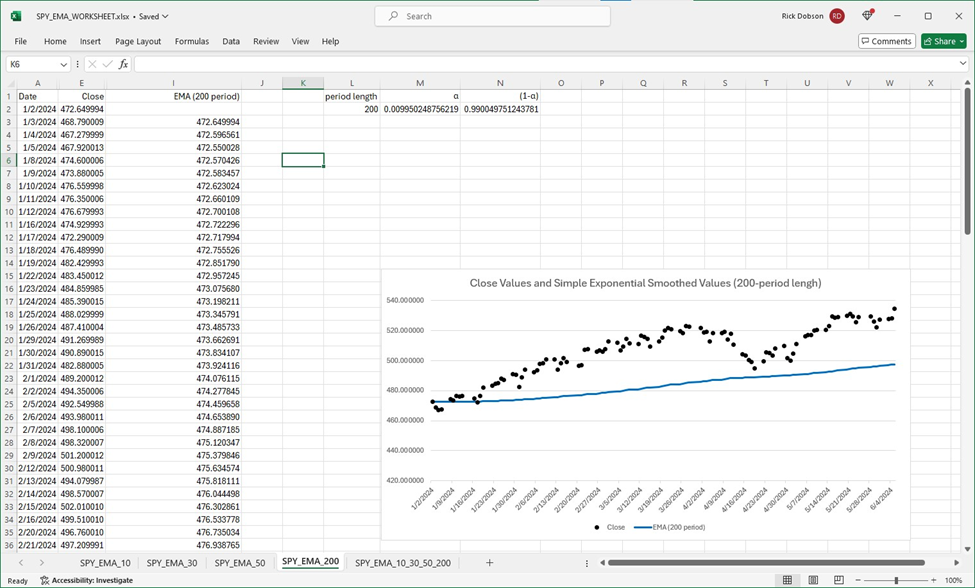Viewport: 975px width, 588px height.
Task: Switch to the Insert ribbon tab
Action: 90,41
